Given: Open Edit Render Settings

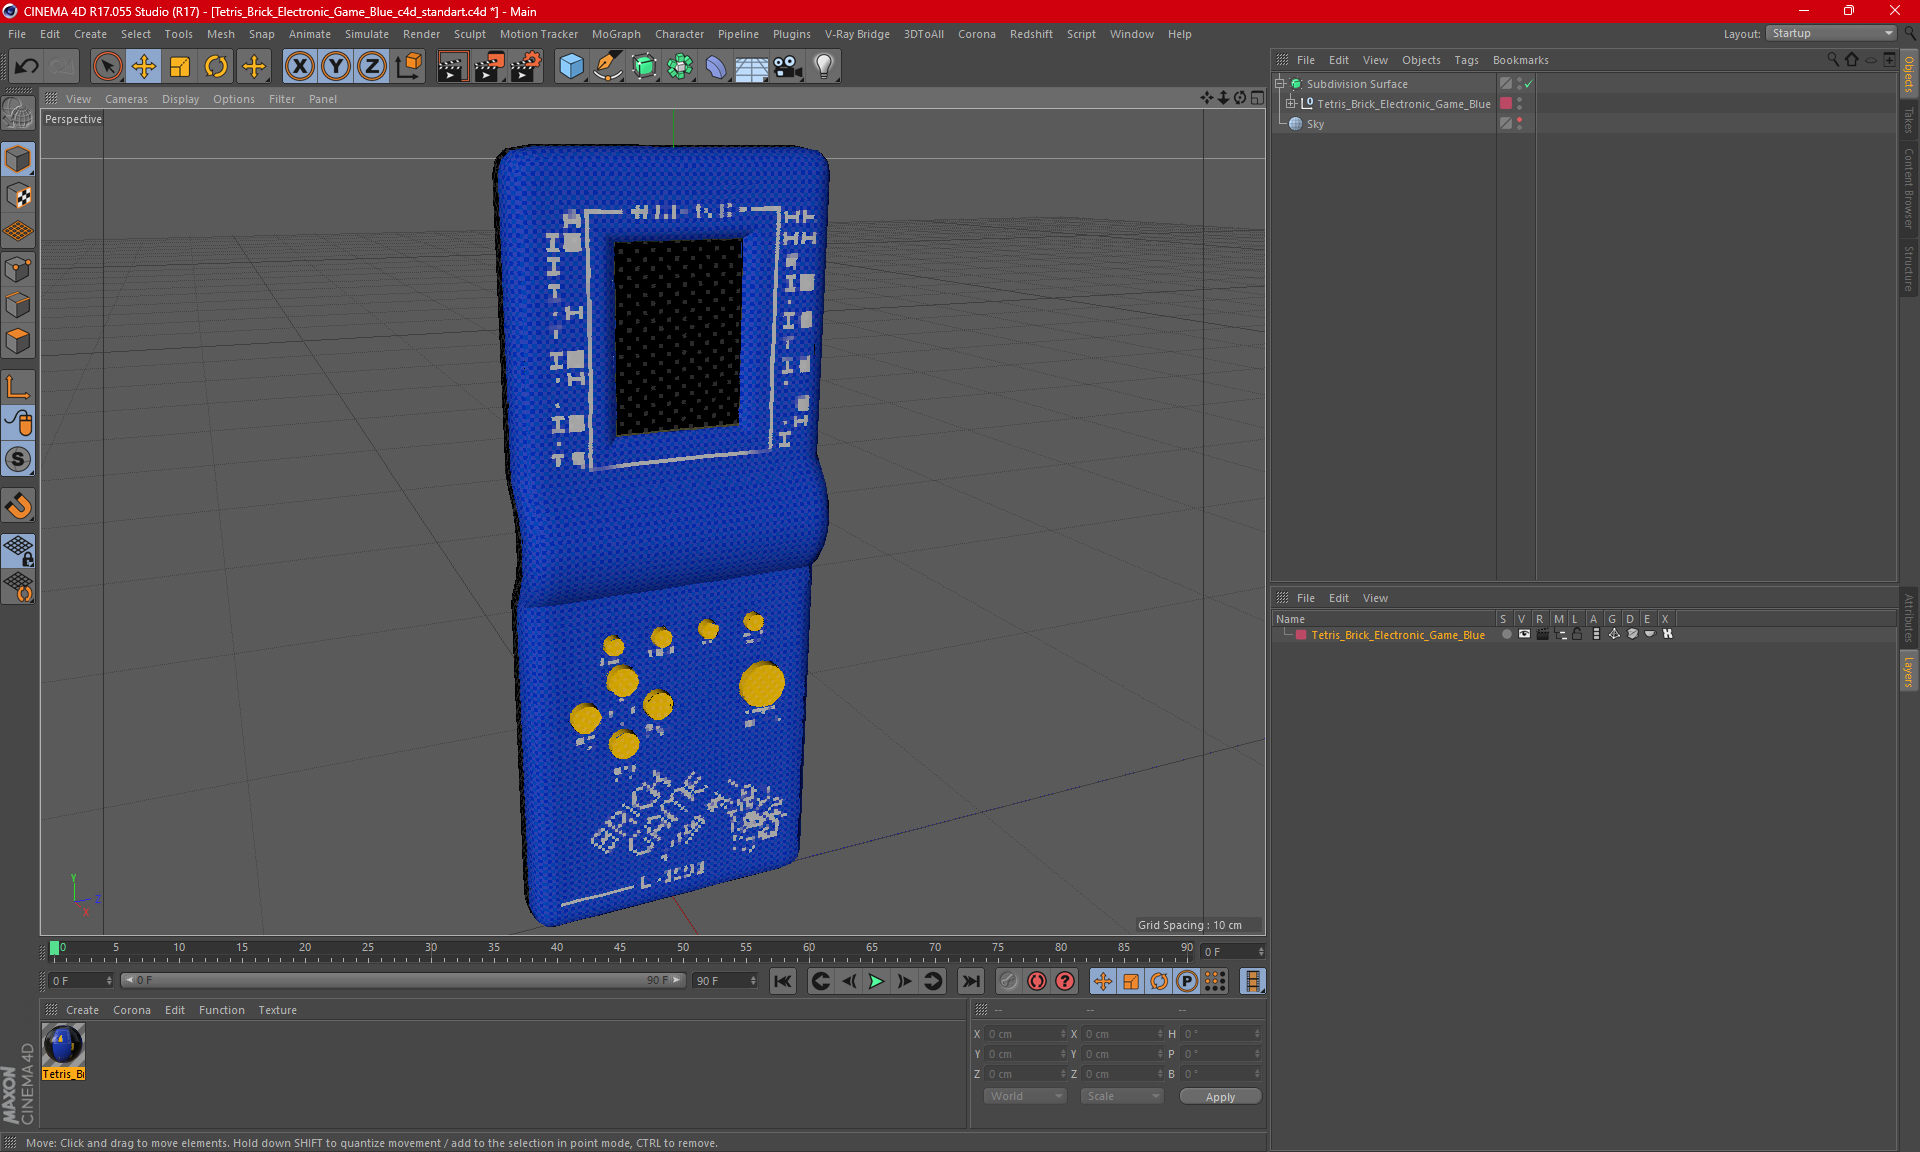Looking at the screenshot, I should pyautogui.click(x=526, y=66).
